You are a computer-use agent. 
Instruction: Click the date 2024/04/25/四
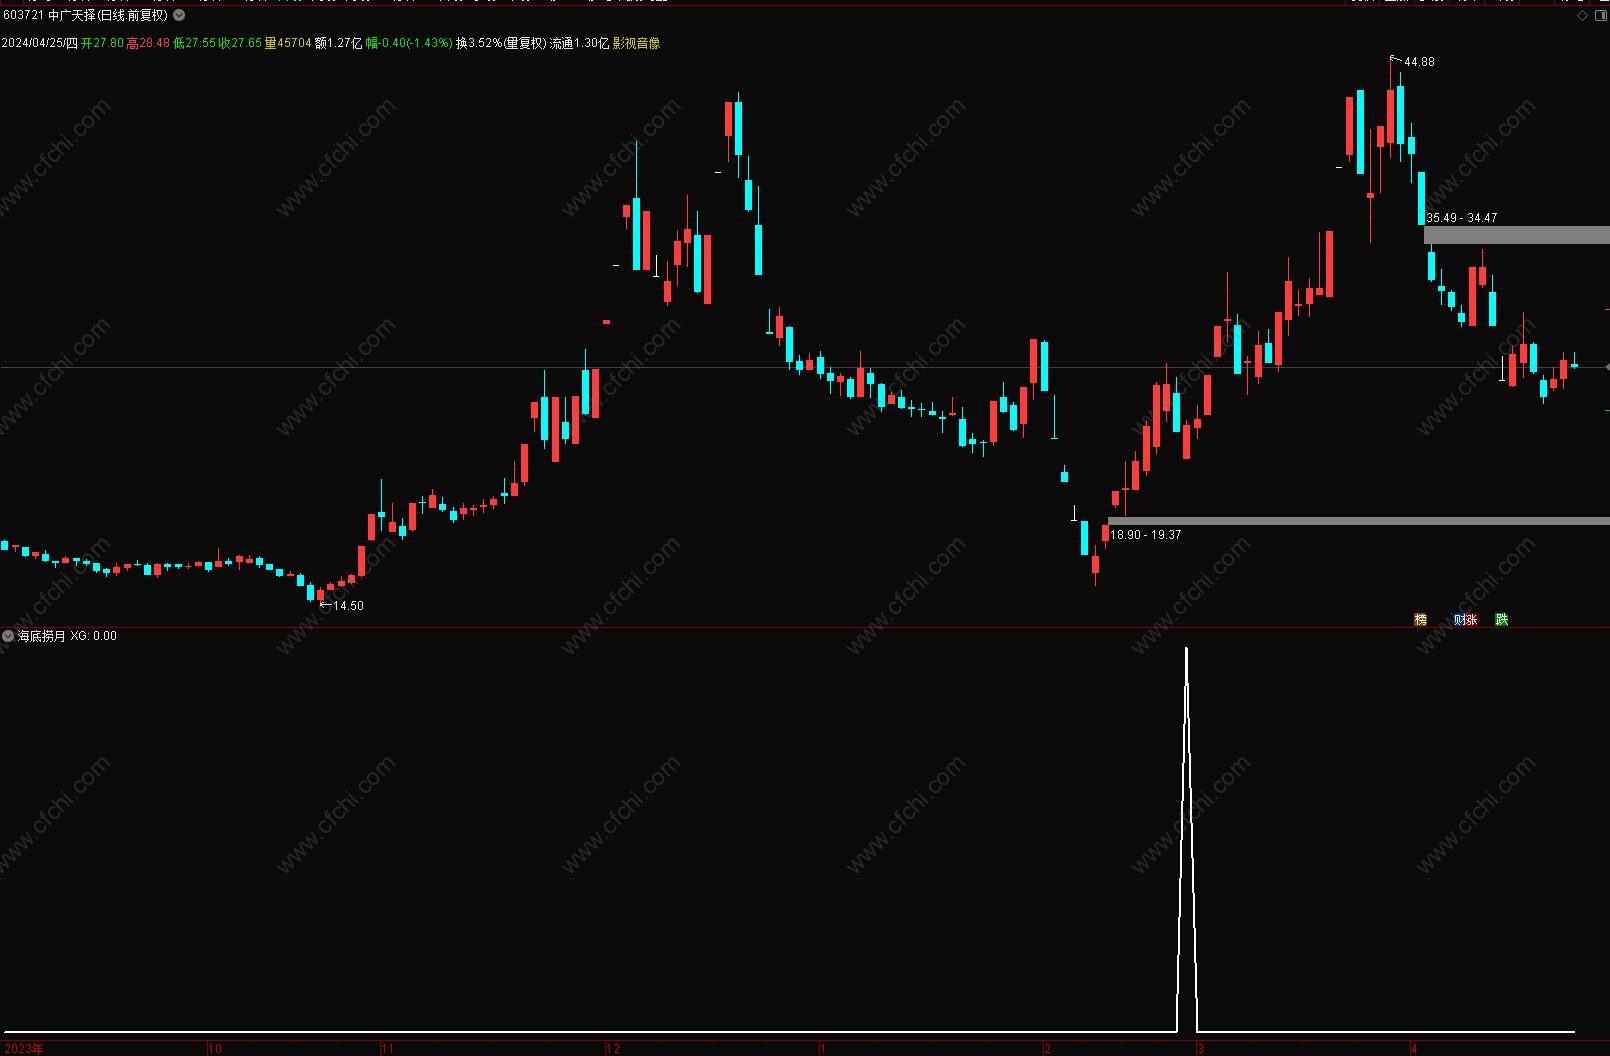[x=40, y=43]
